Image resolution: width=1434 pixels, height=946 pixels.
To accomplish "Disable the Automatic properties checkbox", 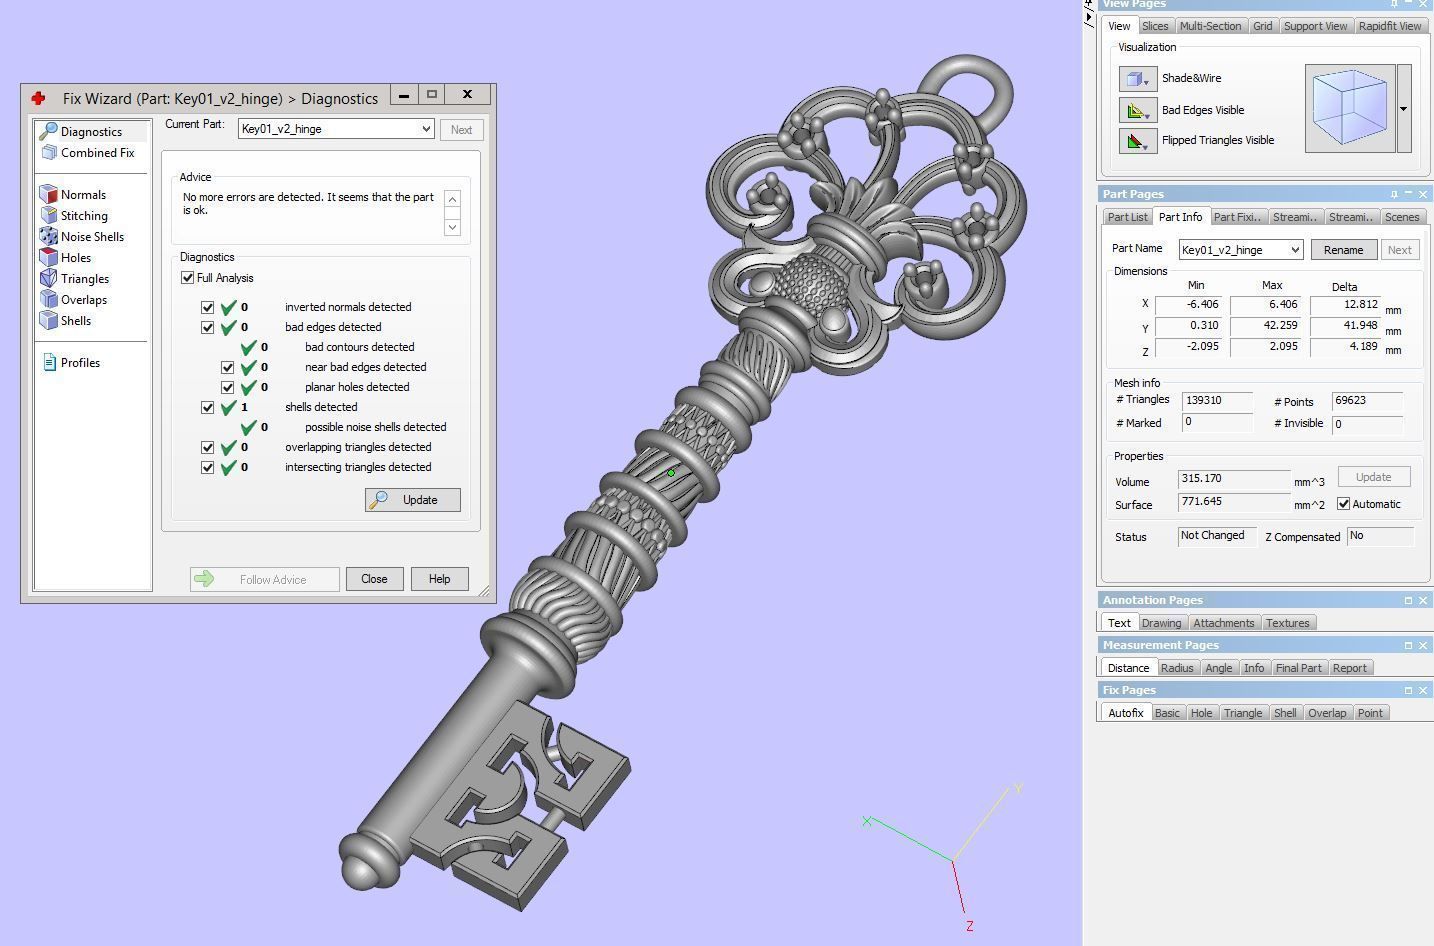I will coord(1344,504).
